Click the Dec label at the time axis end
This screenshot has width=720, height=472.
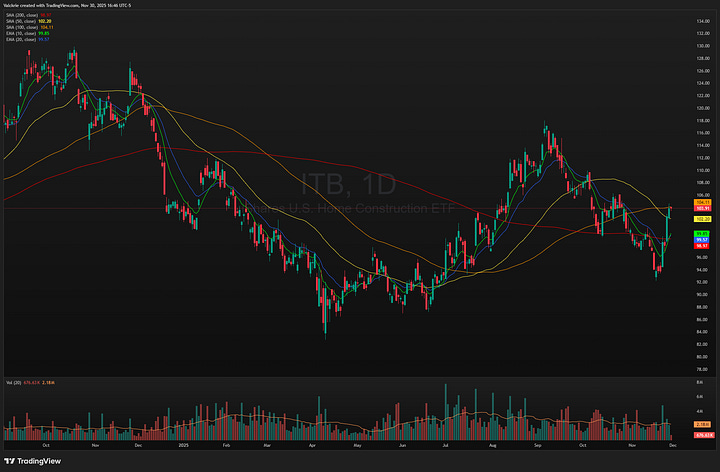673,445
